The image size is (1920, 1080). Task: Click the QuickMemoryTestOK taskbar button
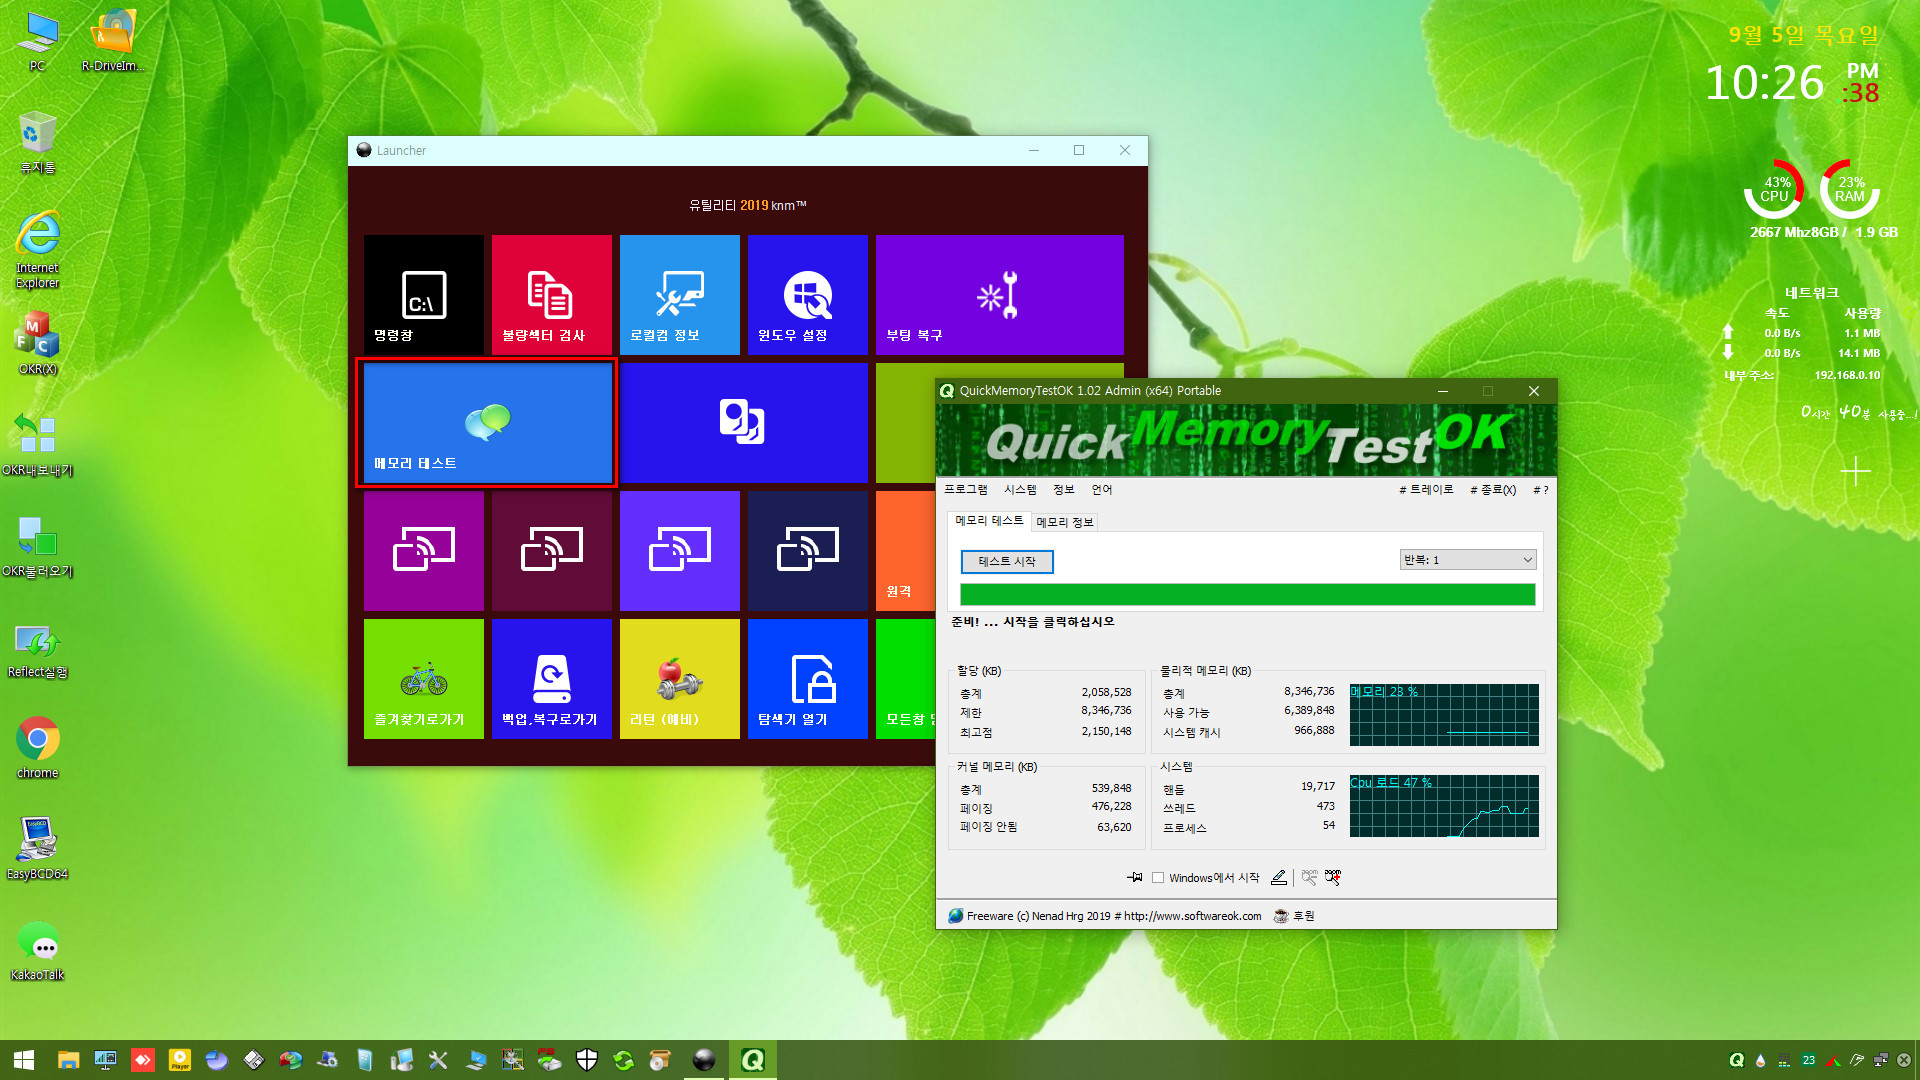pyautogui.click(x=753, y=1060)
